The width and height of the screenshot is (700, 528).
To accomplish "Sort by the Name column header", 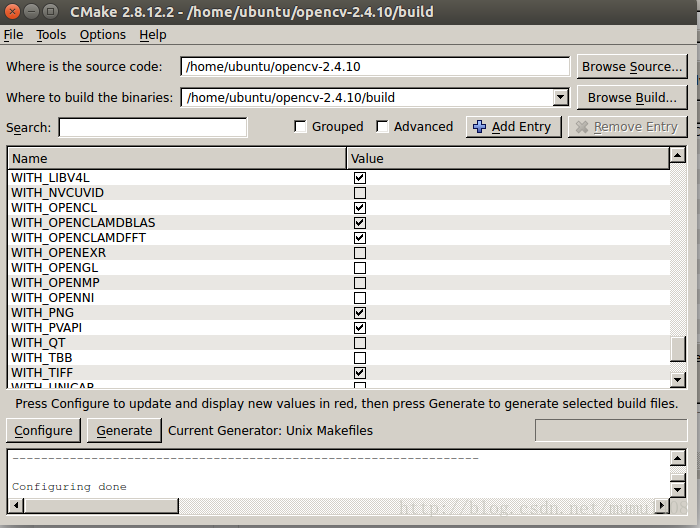I will [x=177, y=158].
